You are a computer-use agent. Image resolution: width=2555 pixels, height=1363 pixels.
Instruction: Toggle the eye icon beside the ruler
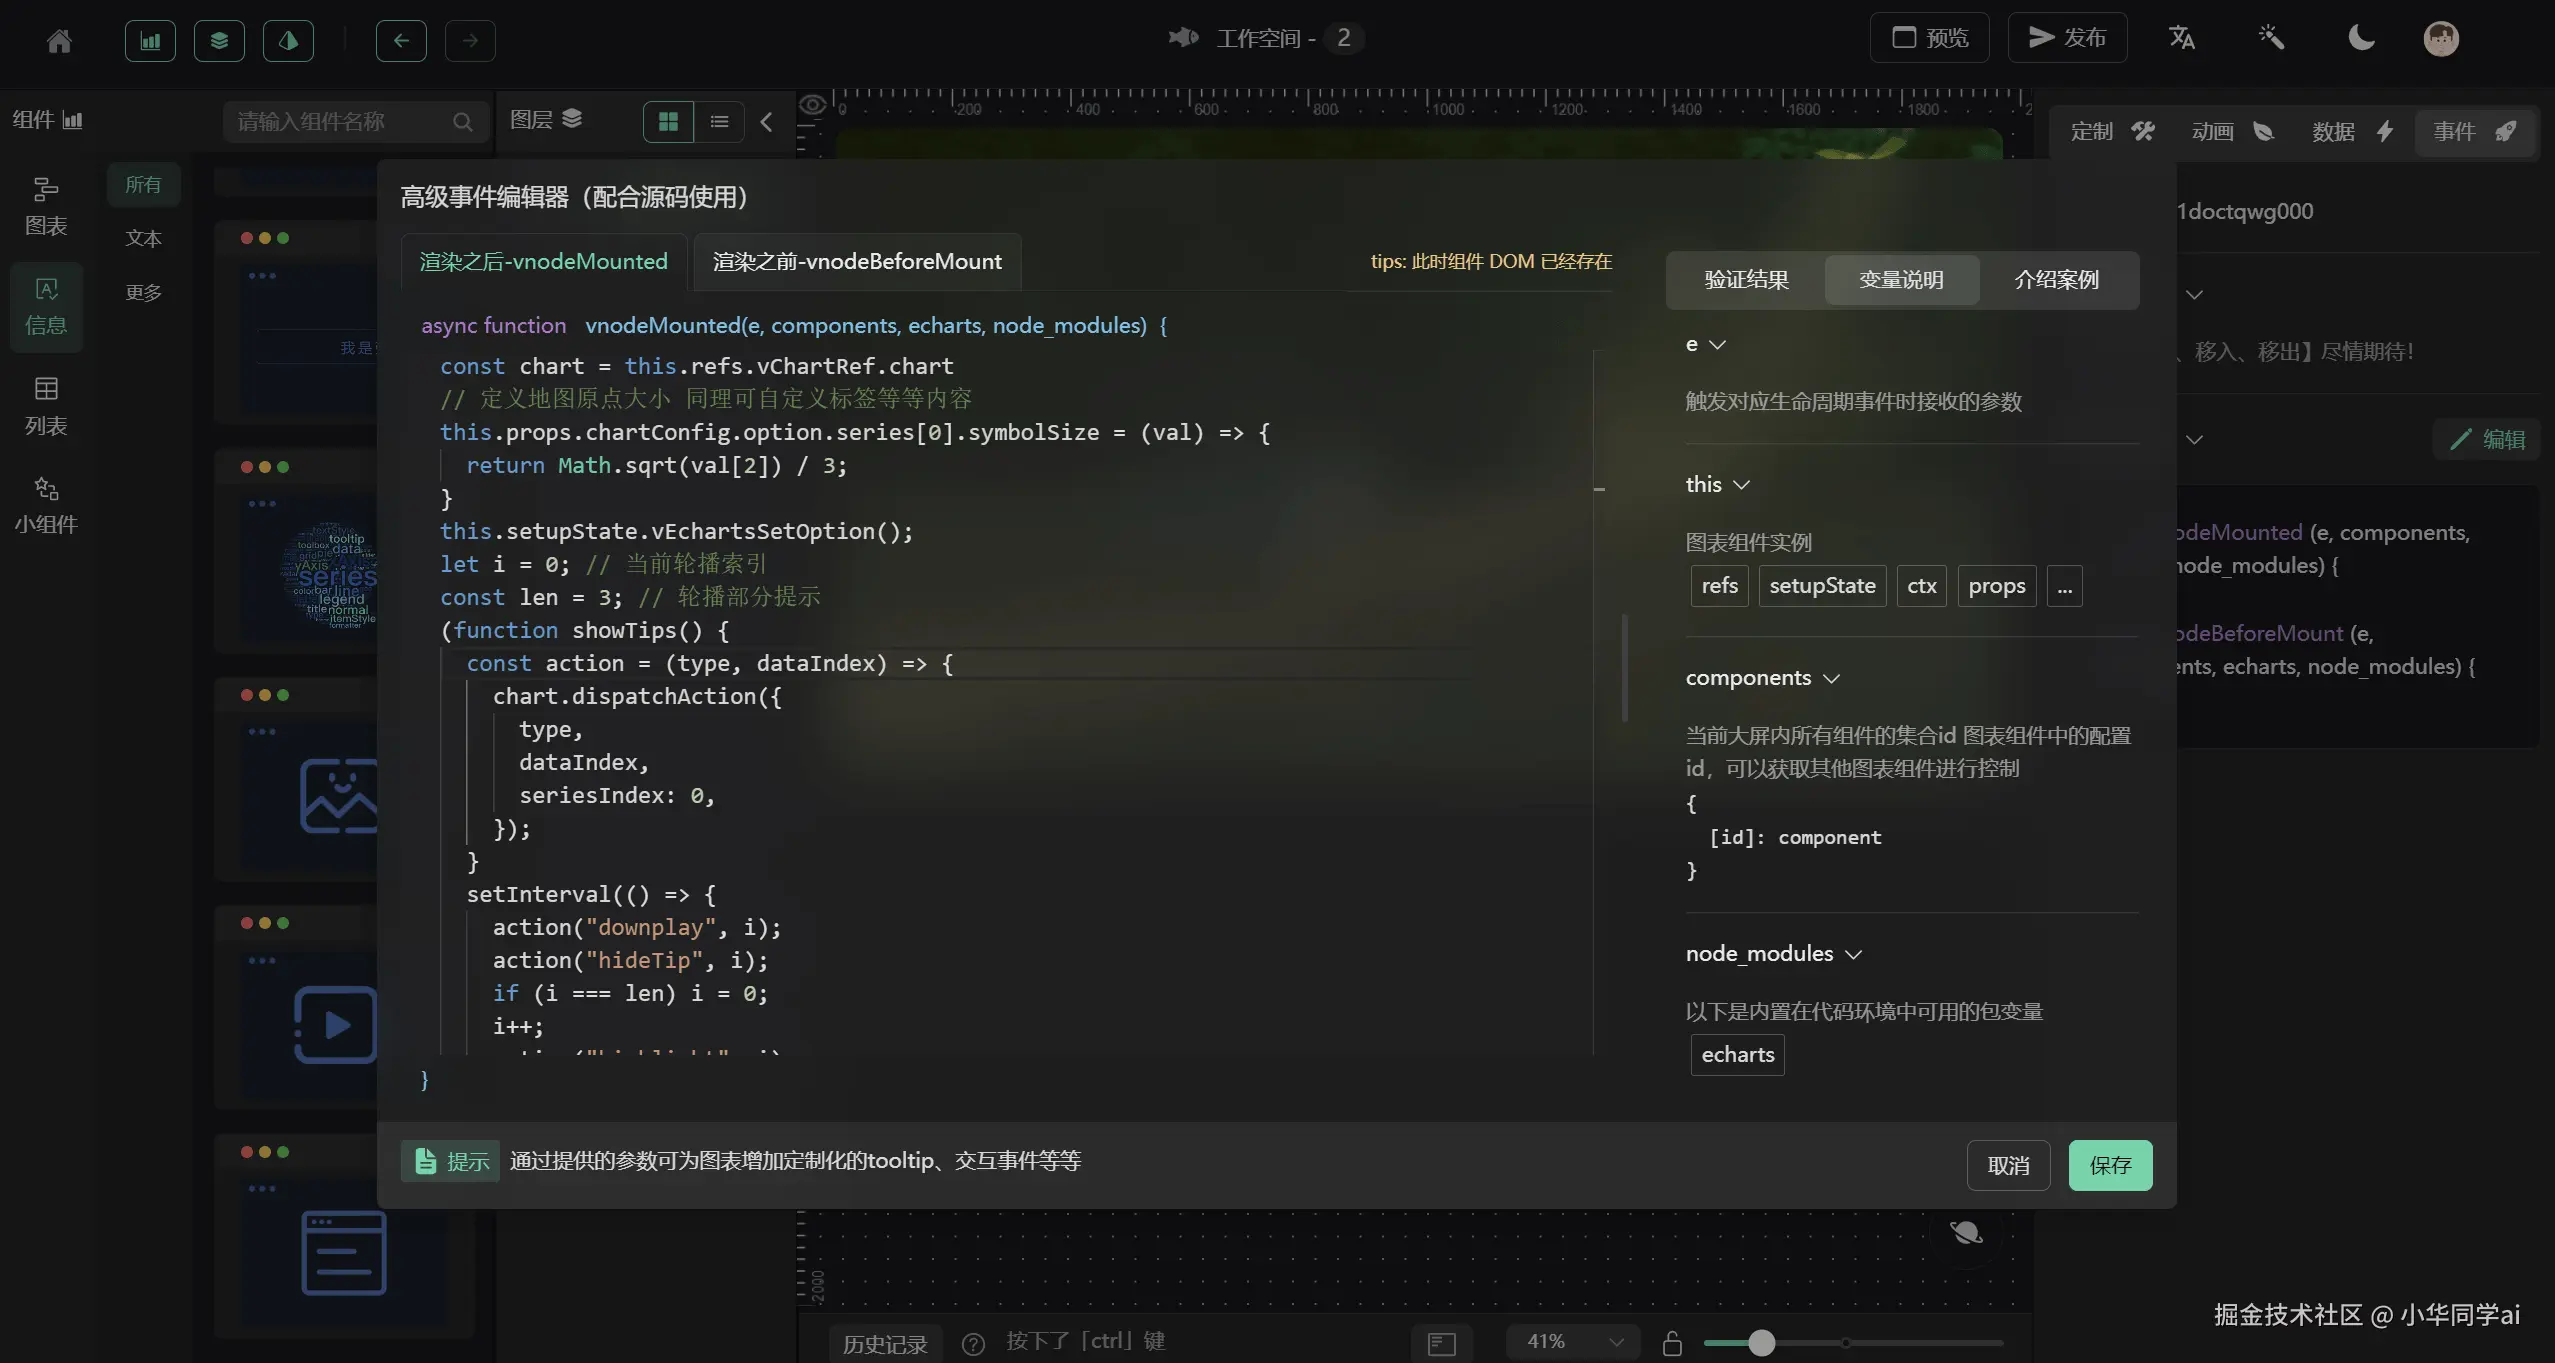click(x=813, y=105)
